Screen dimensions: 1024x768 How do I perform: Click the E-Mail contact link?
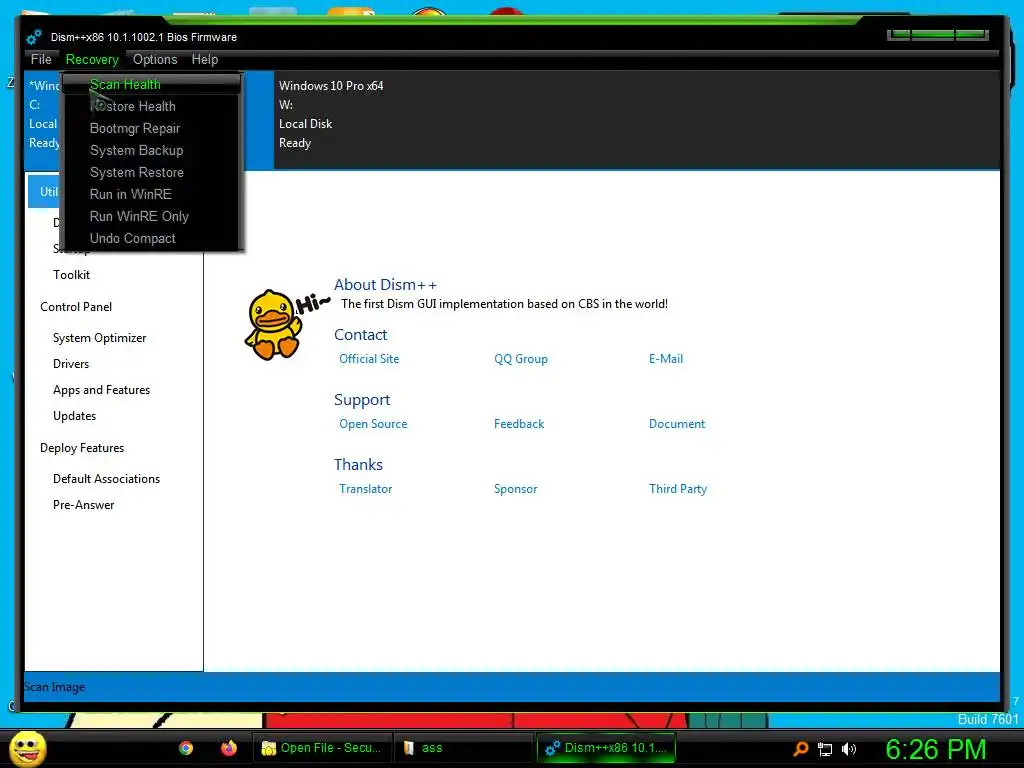pos(665,359)
